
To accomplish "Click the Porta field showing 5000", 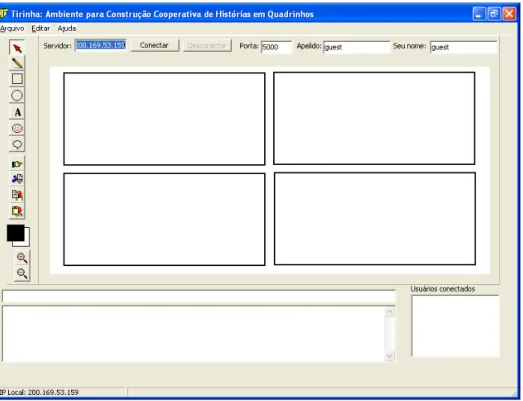I will point(276,47).
